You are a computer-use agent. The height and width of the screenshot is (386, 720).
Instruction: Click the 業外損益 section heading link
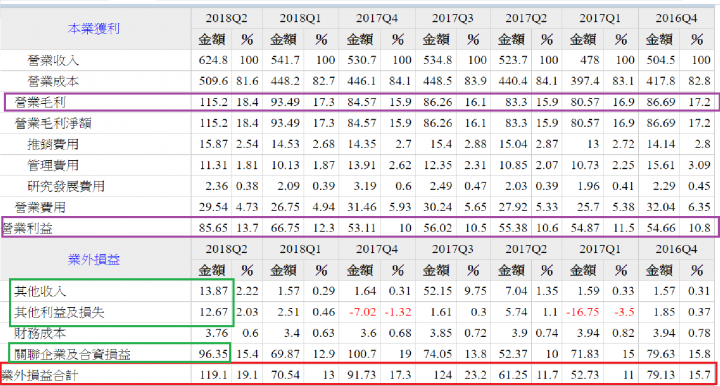click(x=94, y=260)
